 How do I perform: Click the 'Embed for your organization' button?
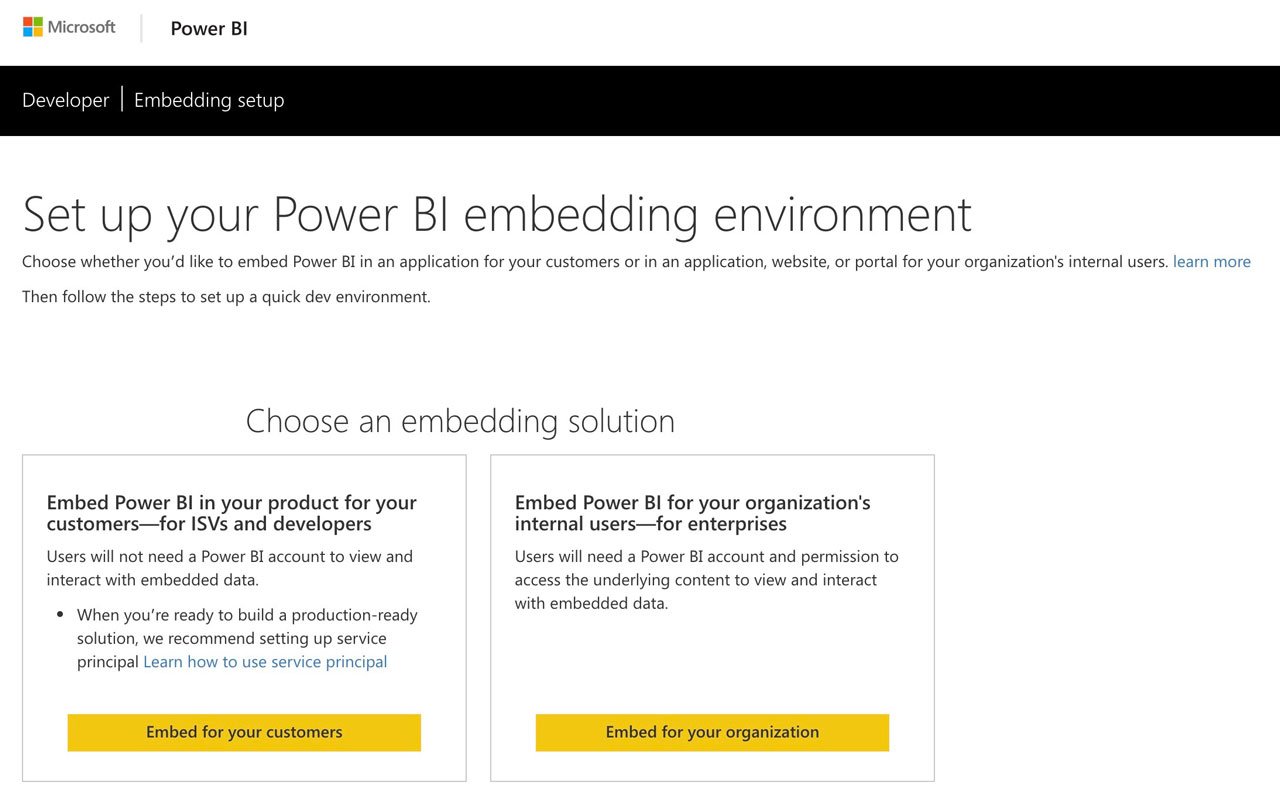point(712,732)
